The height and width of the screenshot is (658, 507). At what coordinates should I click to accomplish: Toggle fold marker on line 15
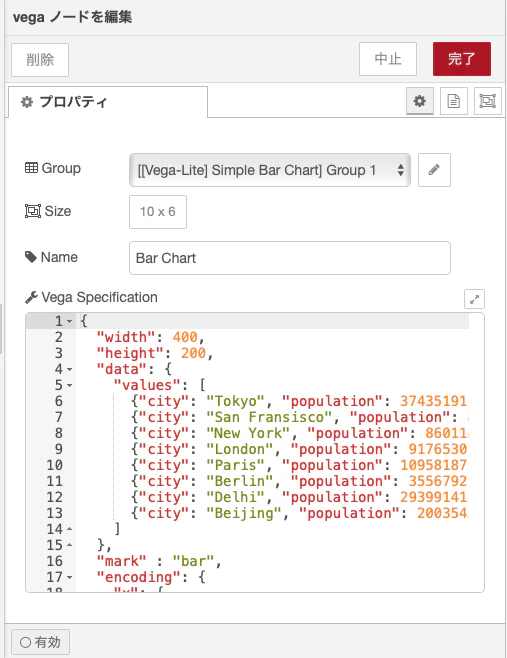[70, 545]
